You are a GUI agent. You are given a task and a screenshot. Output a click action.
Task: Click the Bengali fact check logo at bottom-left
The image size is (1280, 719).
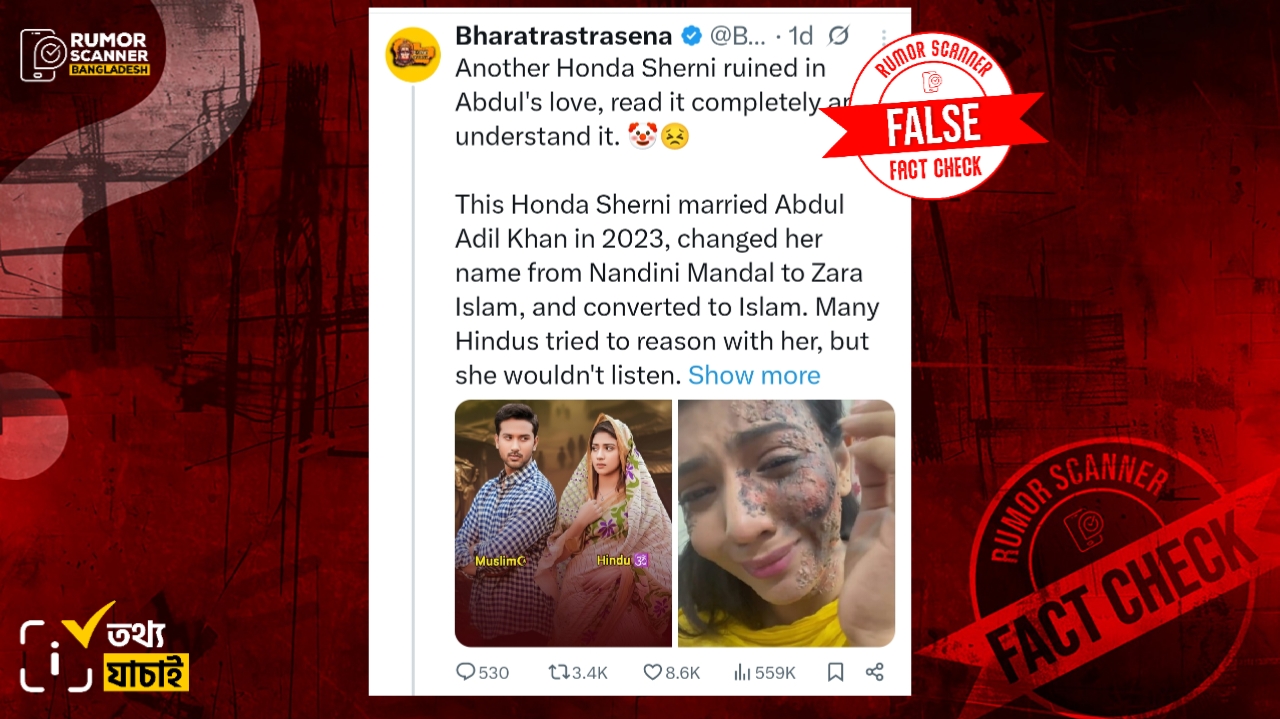[104, 648]
